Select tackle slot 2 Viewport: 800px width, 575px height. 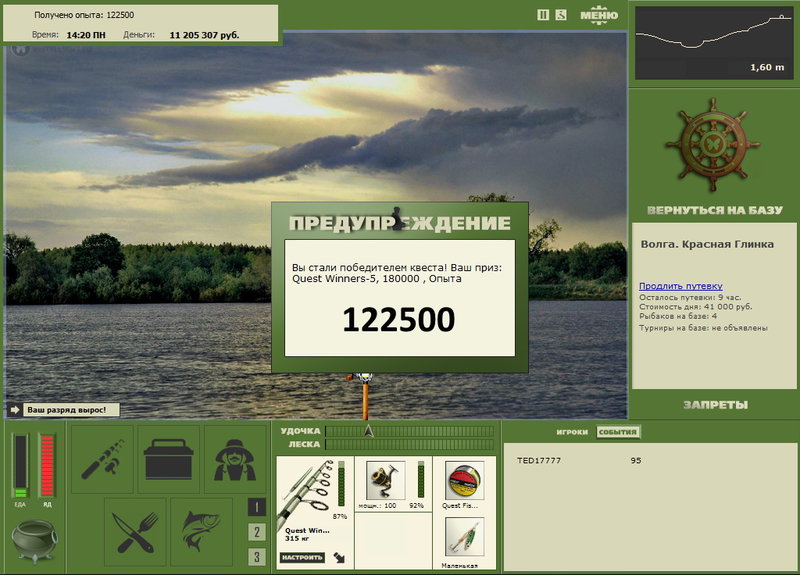[257, 532]
